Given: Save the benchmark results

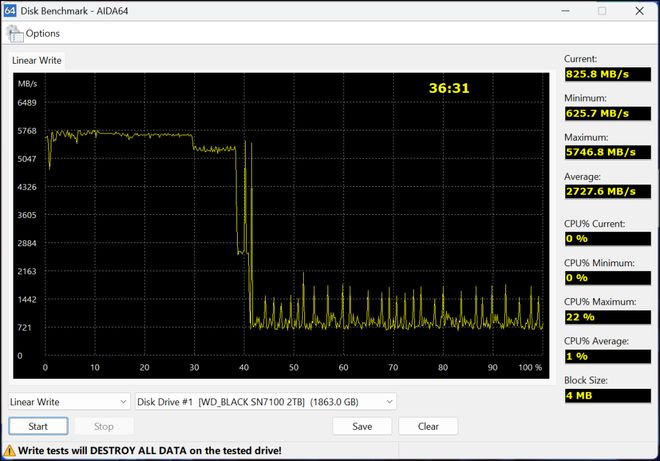Looking at the screenshot, I should [362, 426].
